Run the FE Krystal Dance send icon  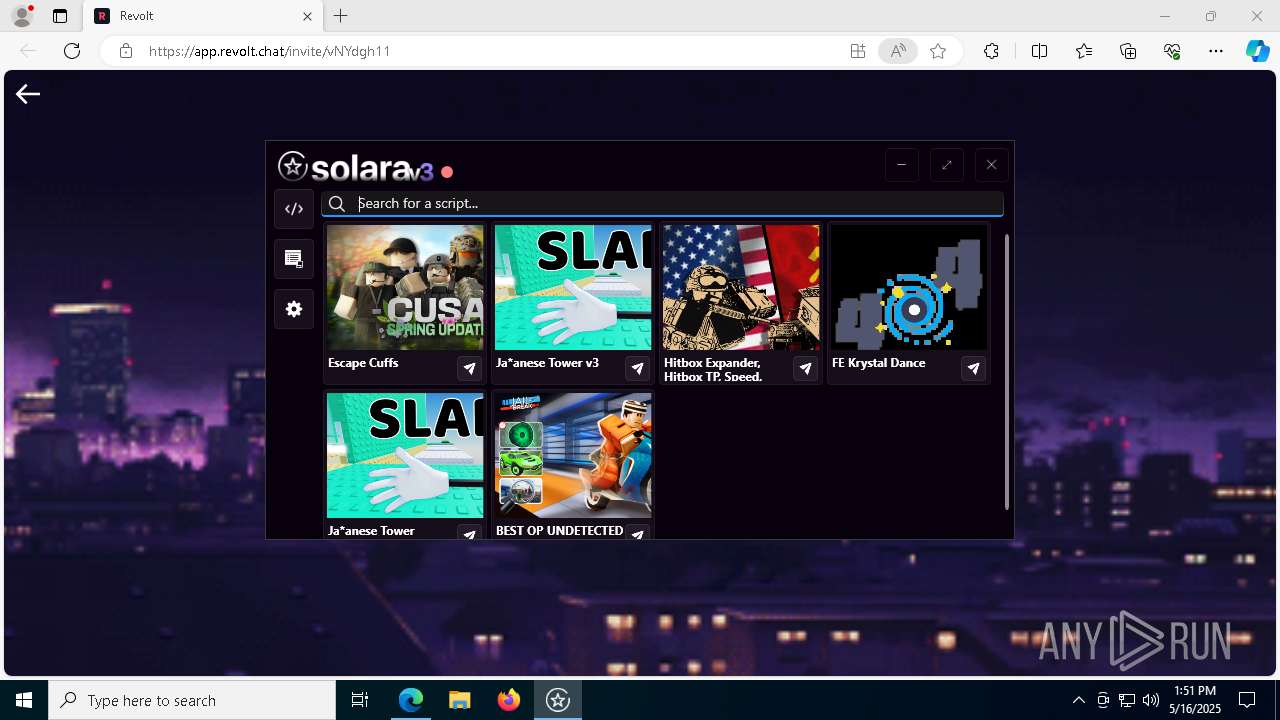point(973,369)
